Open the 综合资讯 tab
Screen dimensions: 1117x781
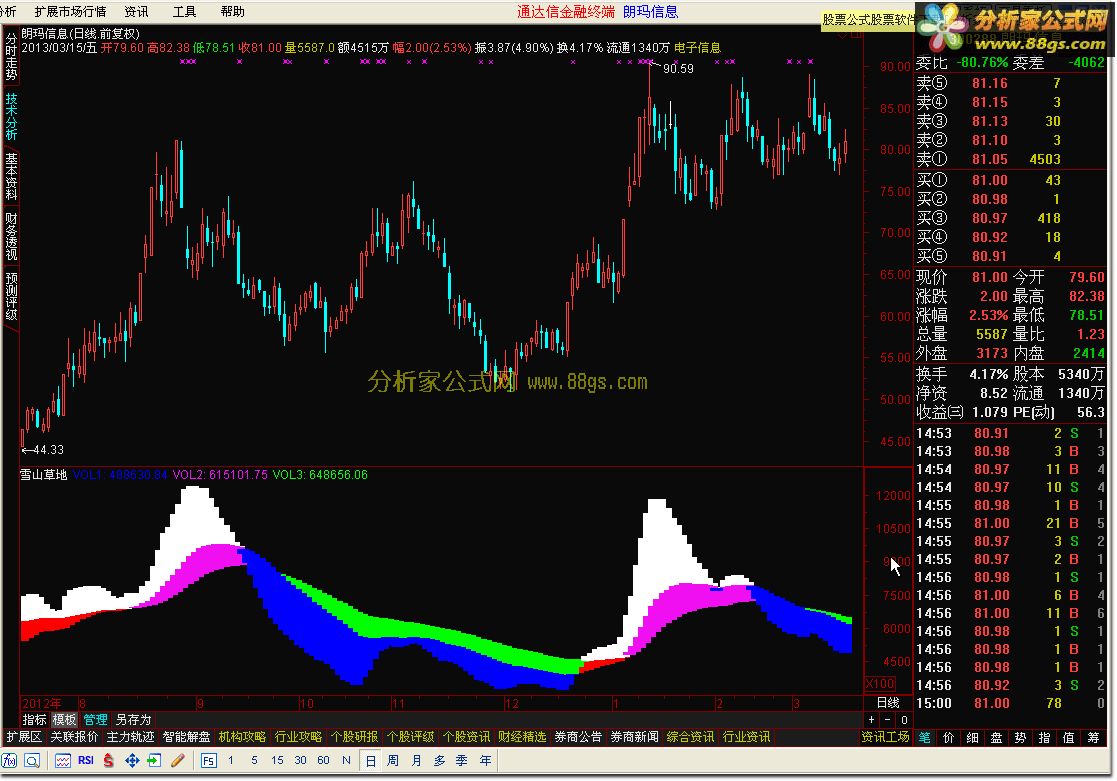690,737
